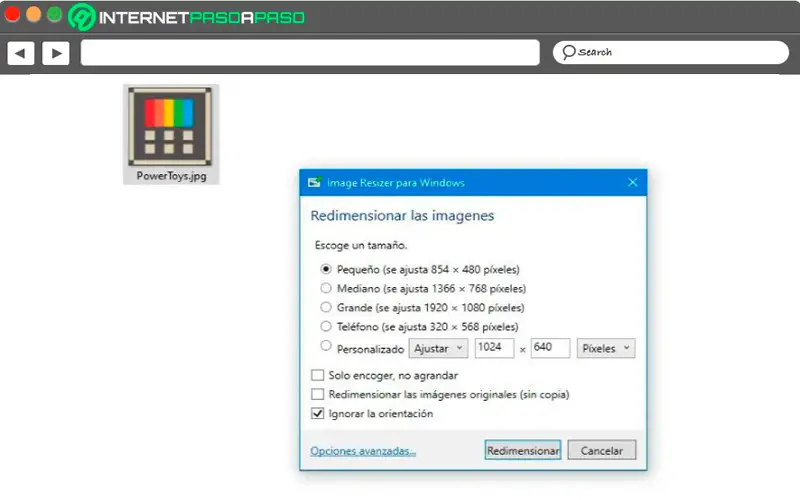The image size is (800, 500).
Task: Click the custom width field showing 1024
Action: click(494, 348)
